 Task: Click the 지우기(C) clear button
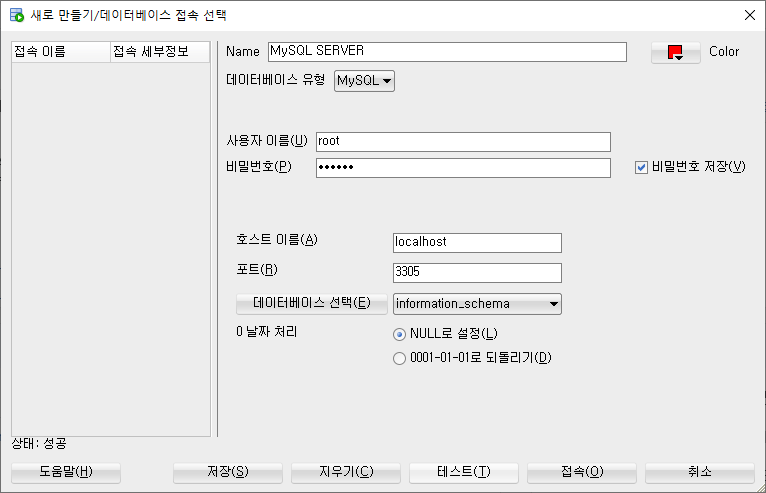346,472
